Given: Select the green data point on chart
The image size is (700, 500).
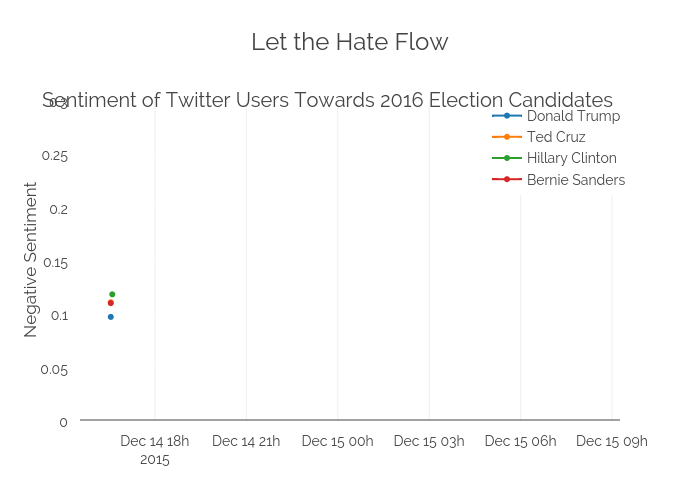Looking at the screenshot, I should coord(112,294).
